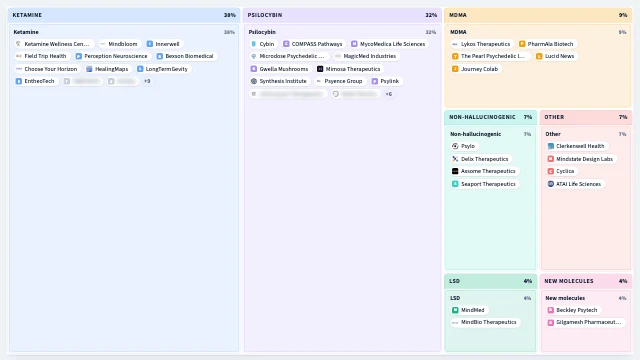Click the COMPASS Pathways logo icon
The image size is (640, 360).
pos(286,44)
